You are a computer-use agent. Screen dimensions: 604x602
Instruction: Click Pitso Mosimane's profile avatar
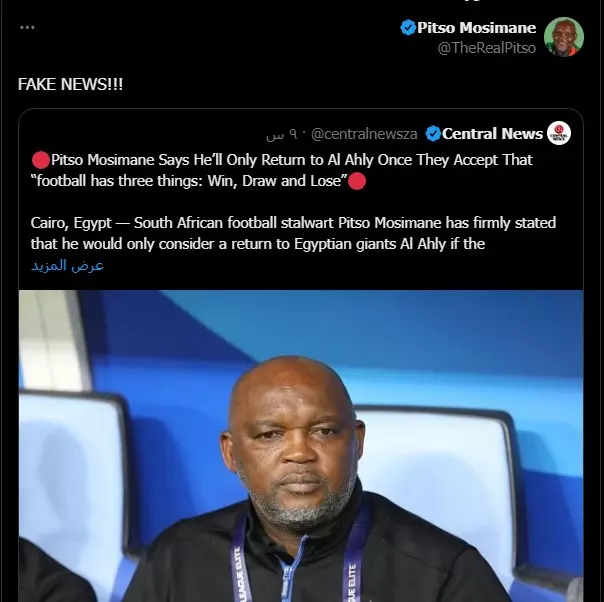564,37
